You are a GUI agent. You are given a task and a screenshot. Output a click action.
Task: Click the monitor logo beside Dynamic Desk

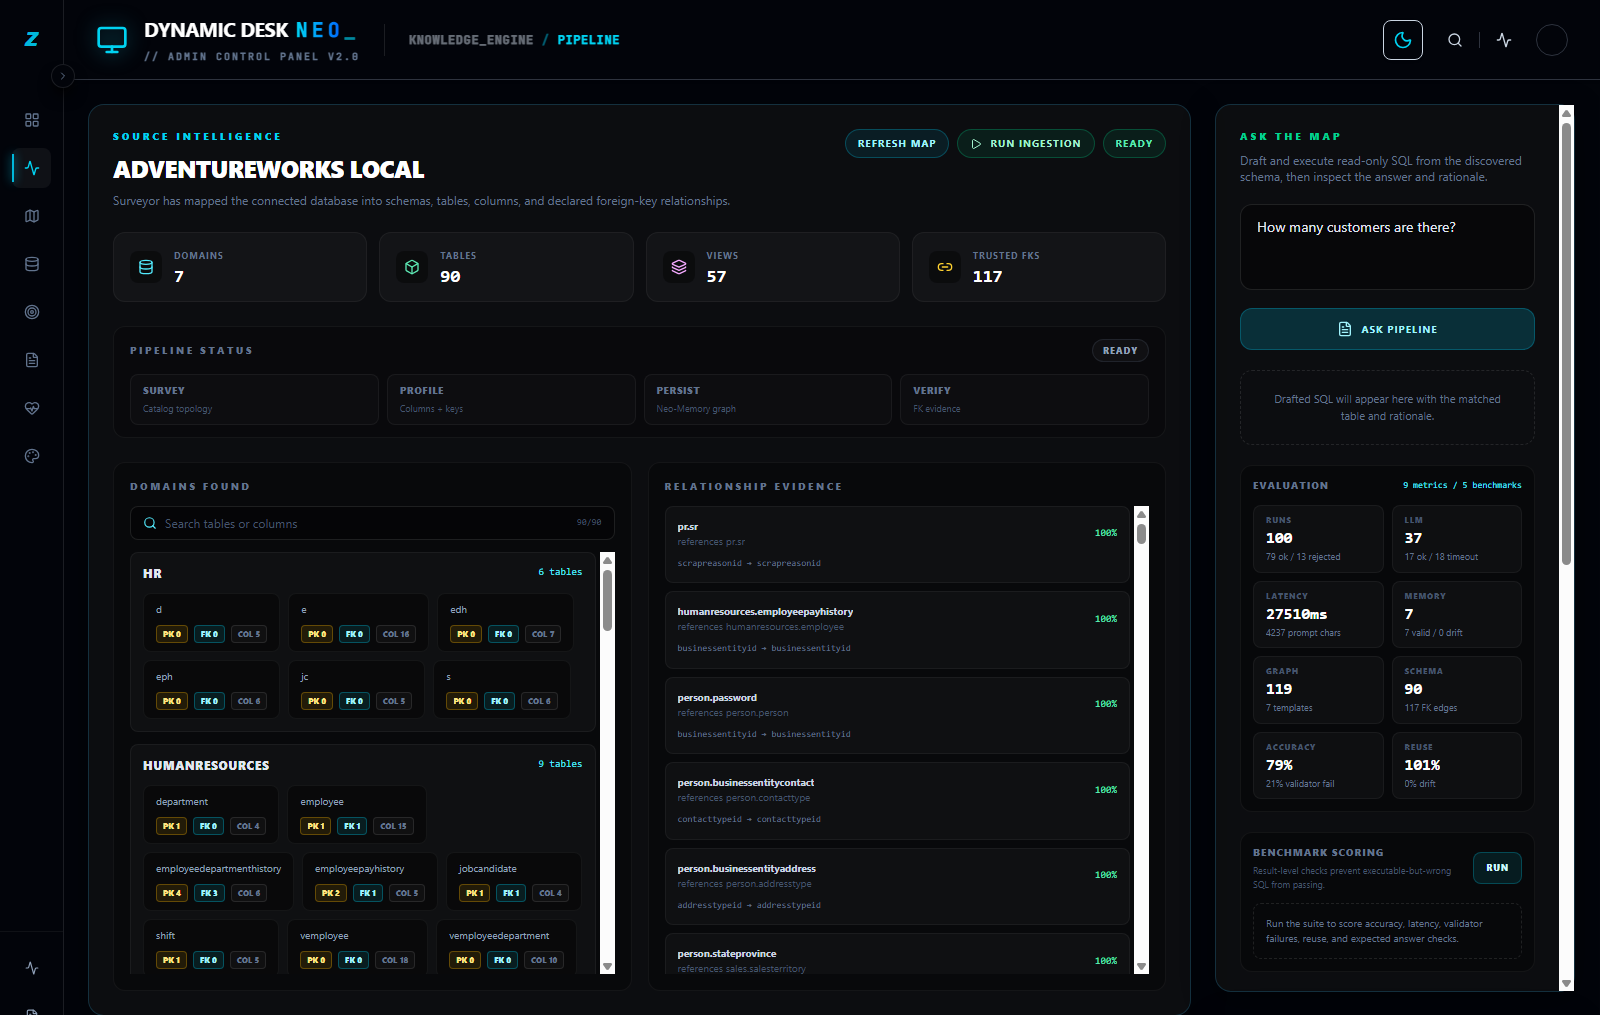pos(112,40)
